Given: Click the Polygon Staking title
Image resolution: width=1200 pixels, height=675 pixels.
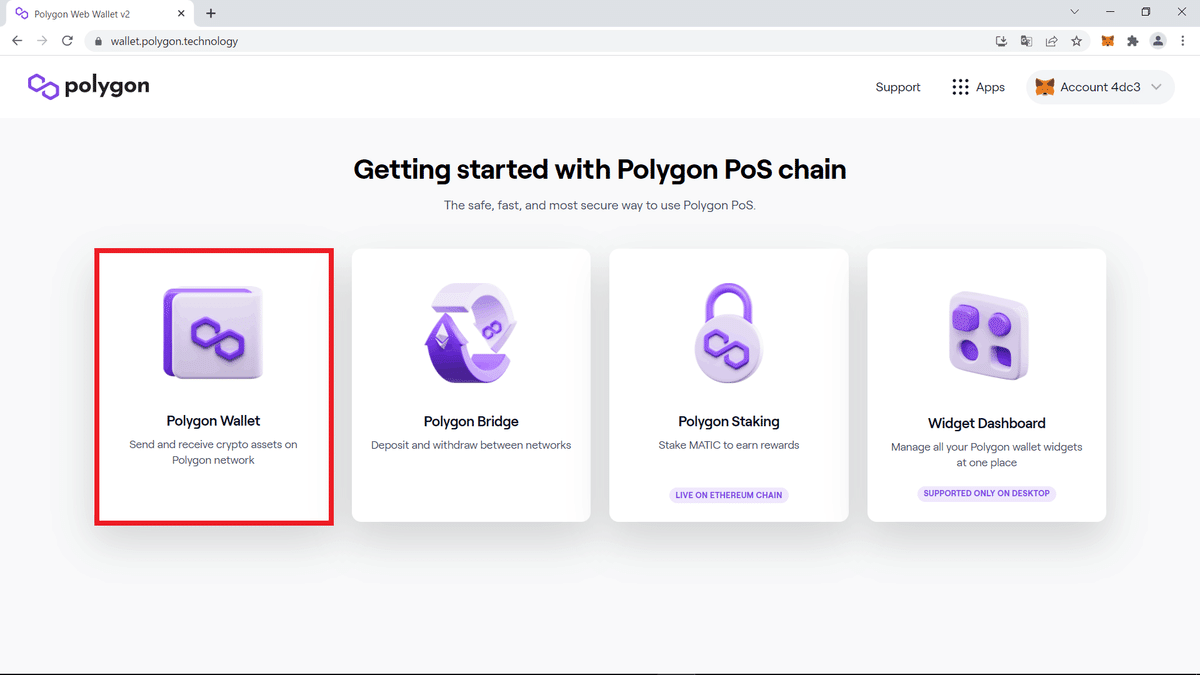Looking at the screenshot, I should [729, 421].
